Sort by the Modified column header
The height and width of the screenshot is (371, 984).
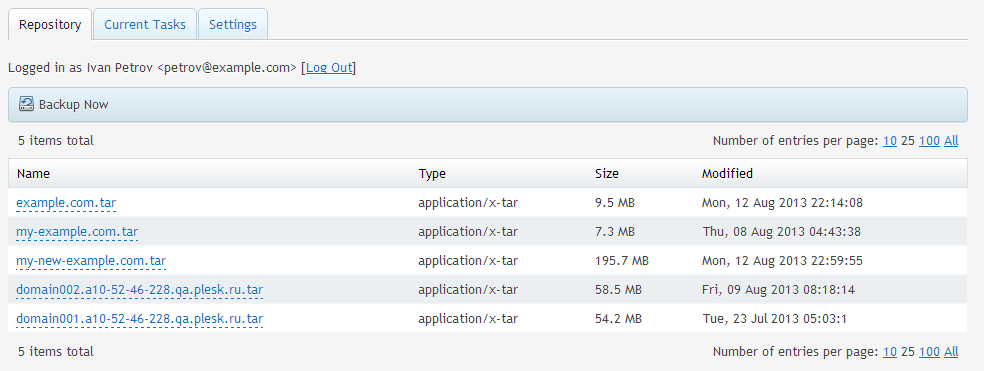tap(727, 173)
